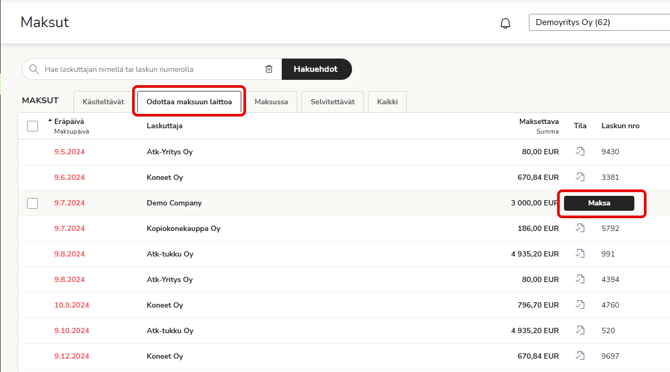Open status icon for invoice 4394

pyautogui.click(x=580, y=279)
